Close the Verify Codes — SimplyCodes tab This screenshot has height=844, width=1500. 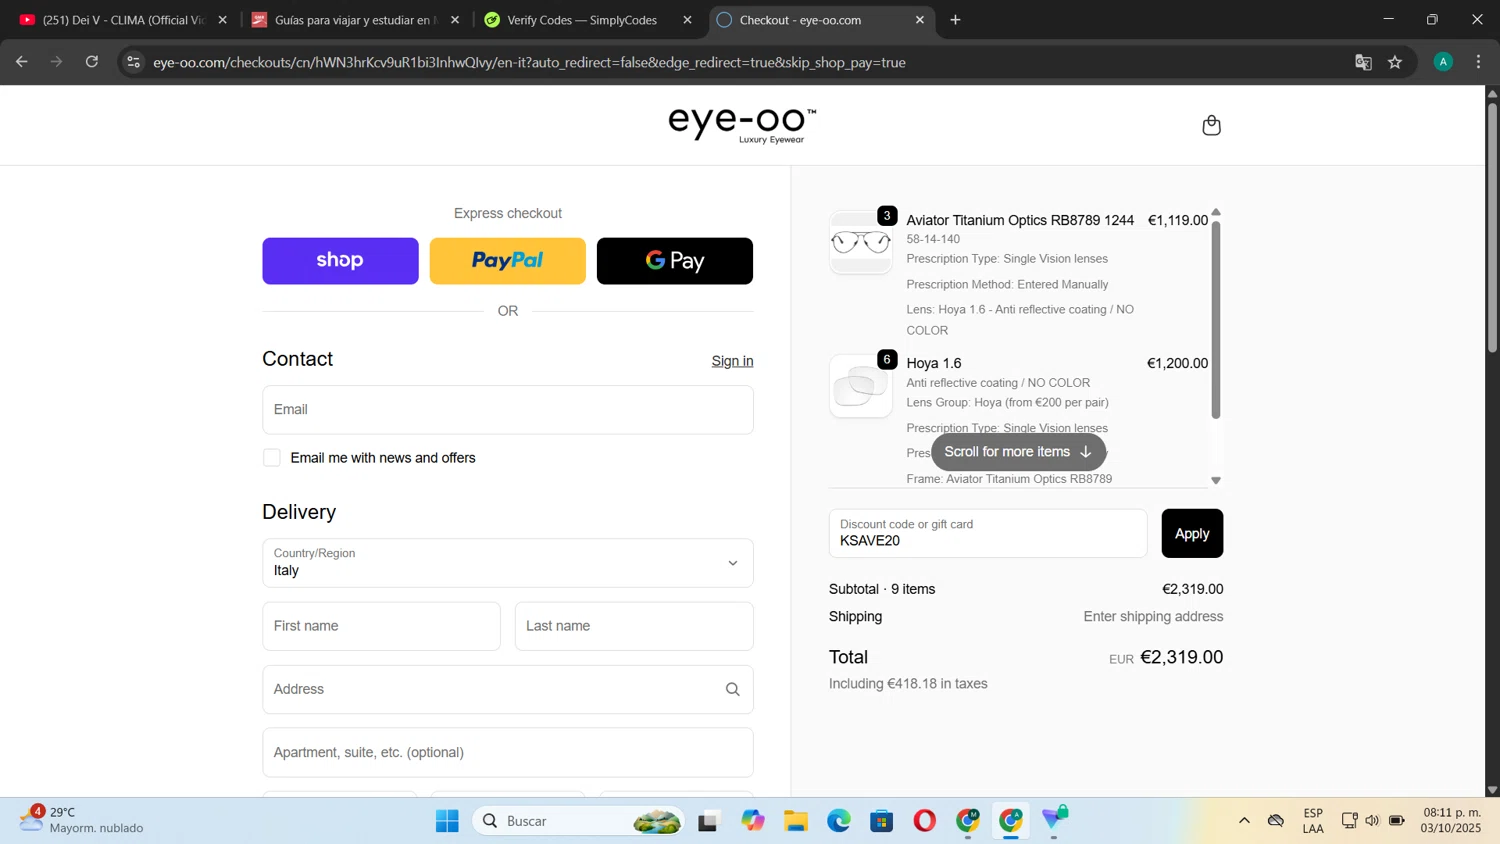point(687,20)
